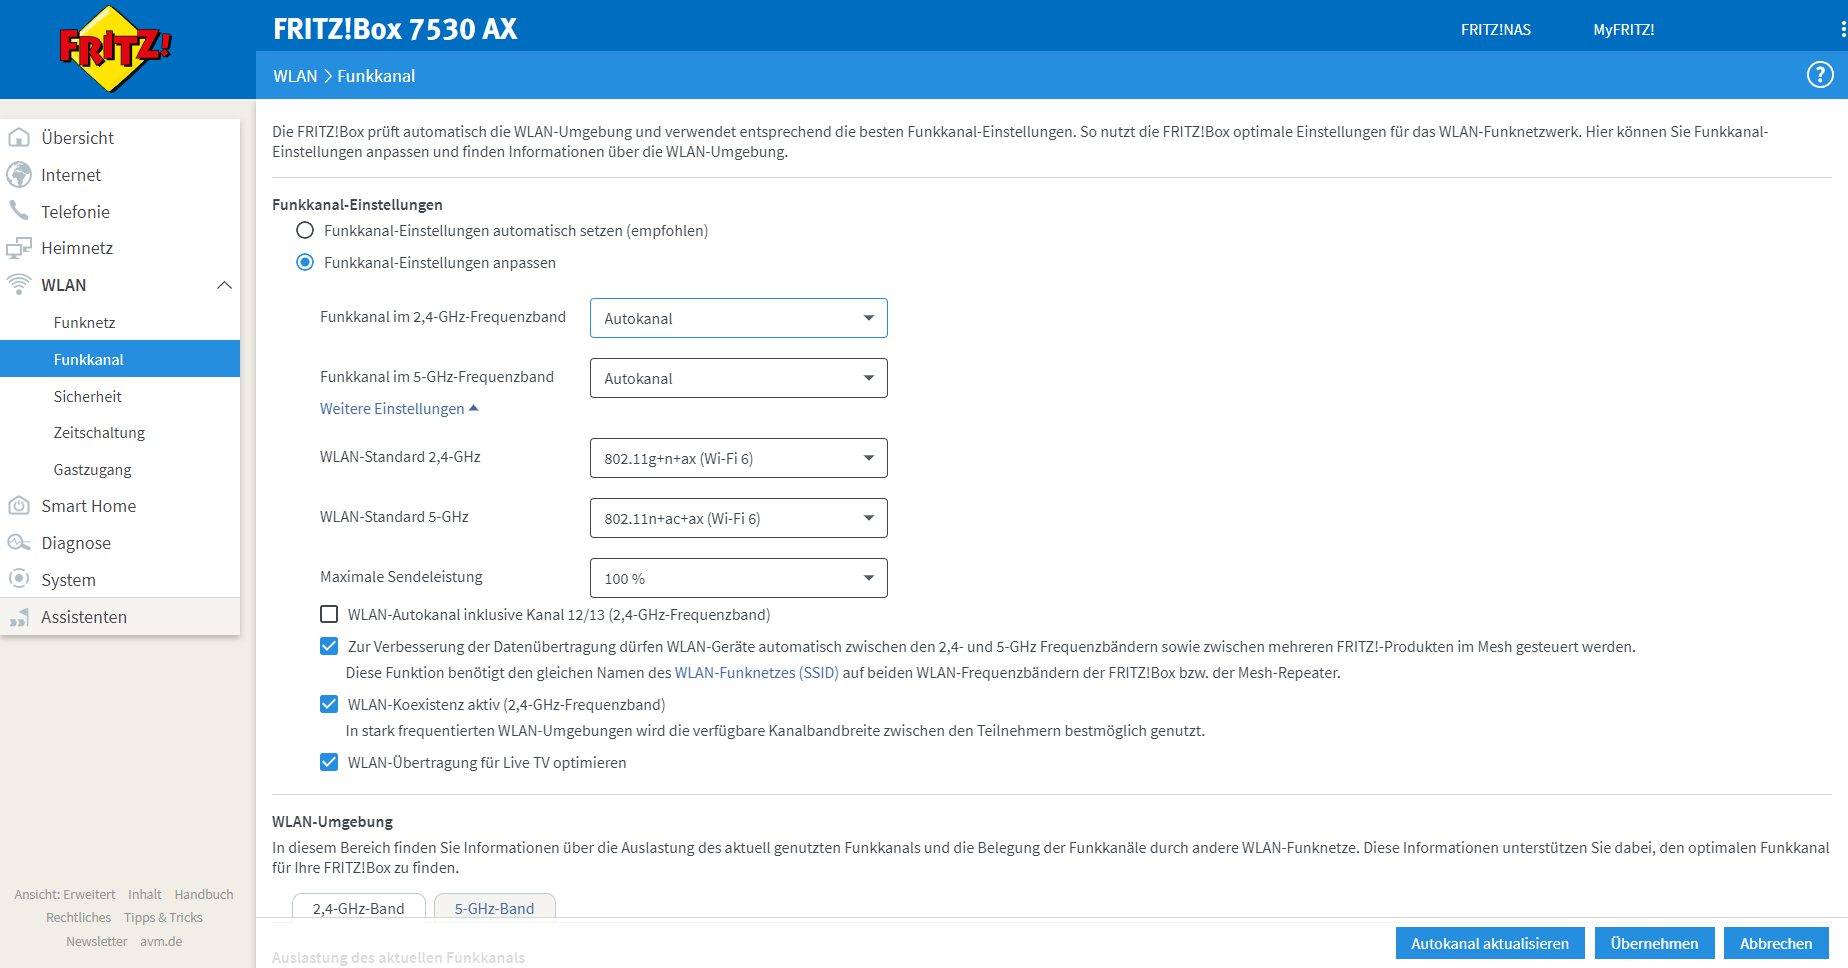This screenshot has height=968, width=1848.
Task: Click the Übernehmen button
Action: click(x=1654, y=943)
